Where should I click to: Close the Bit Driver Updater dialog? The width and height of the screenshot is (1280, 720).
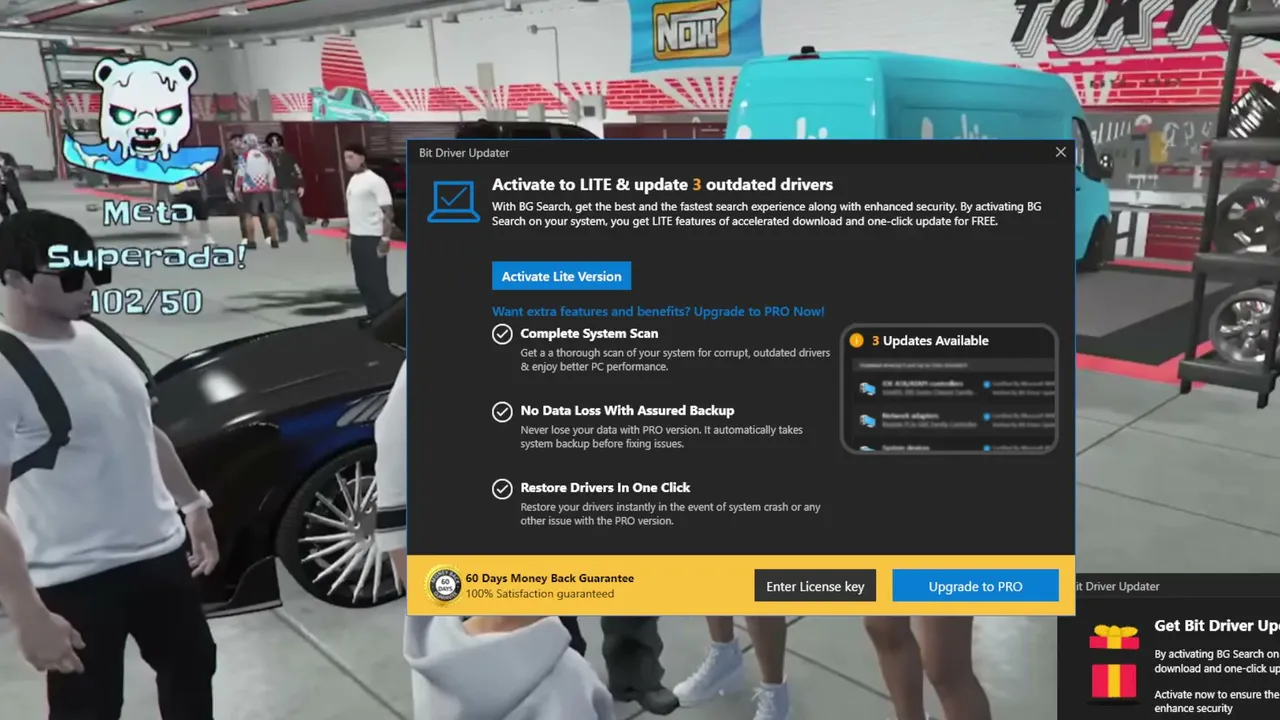click(1060, 152)
